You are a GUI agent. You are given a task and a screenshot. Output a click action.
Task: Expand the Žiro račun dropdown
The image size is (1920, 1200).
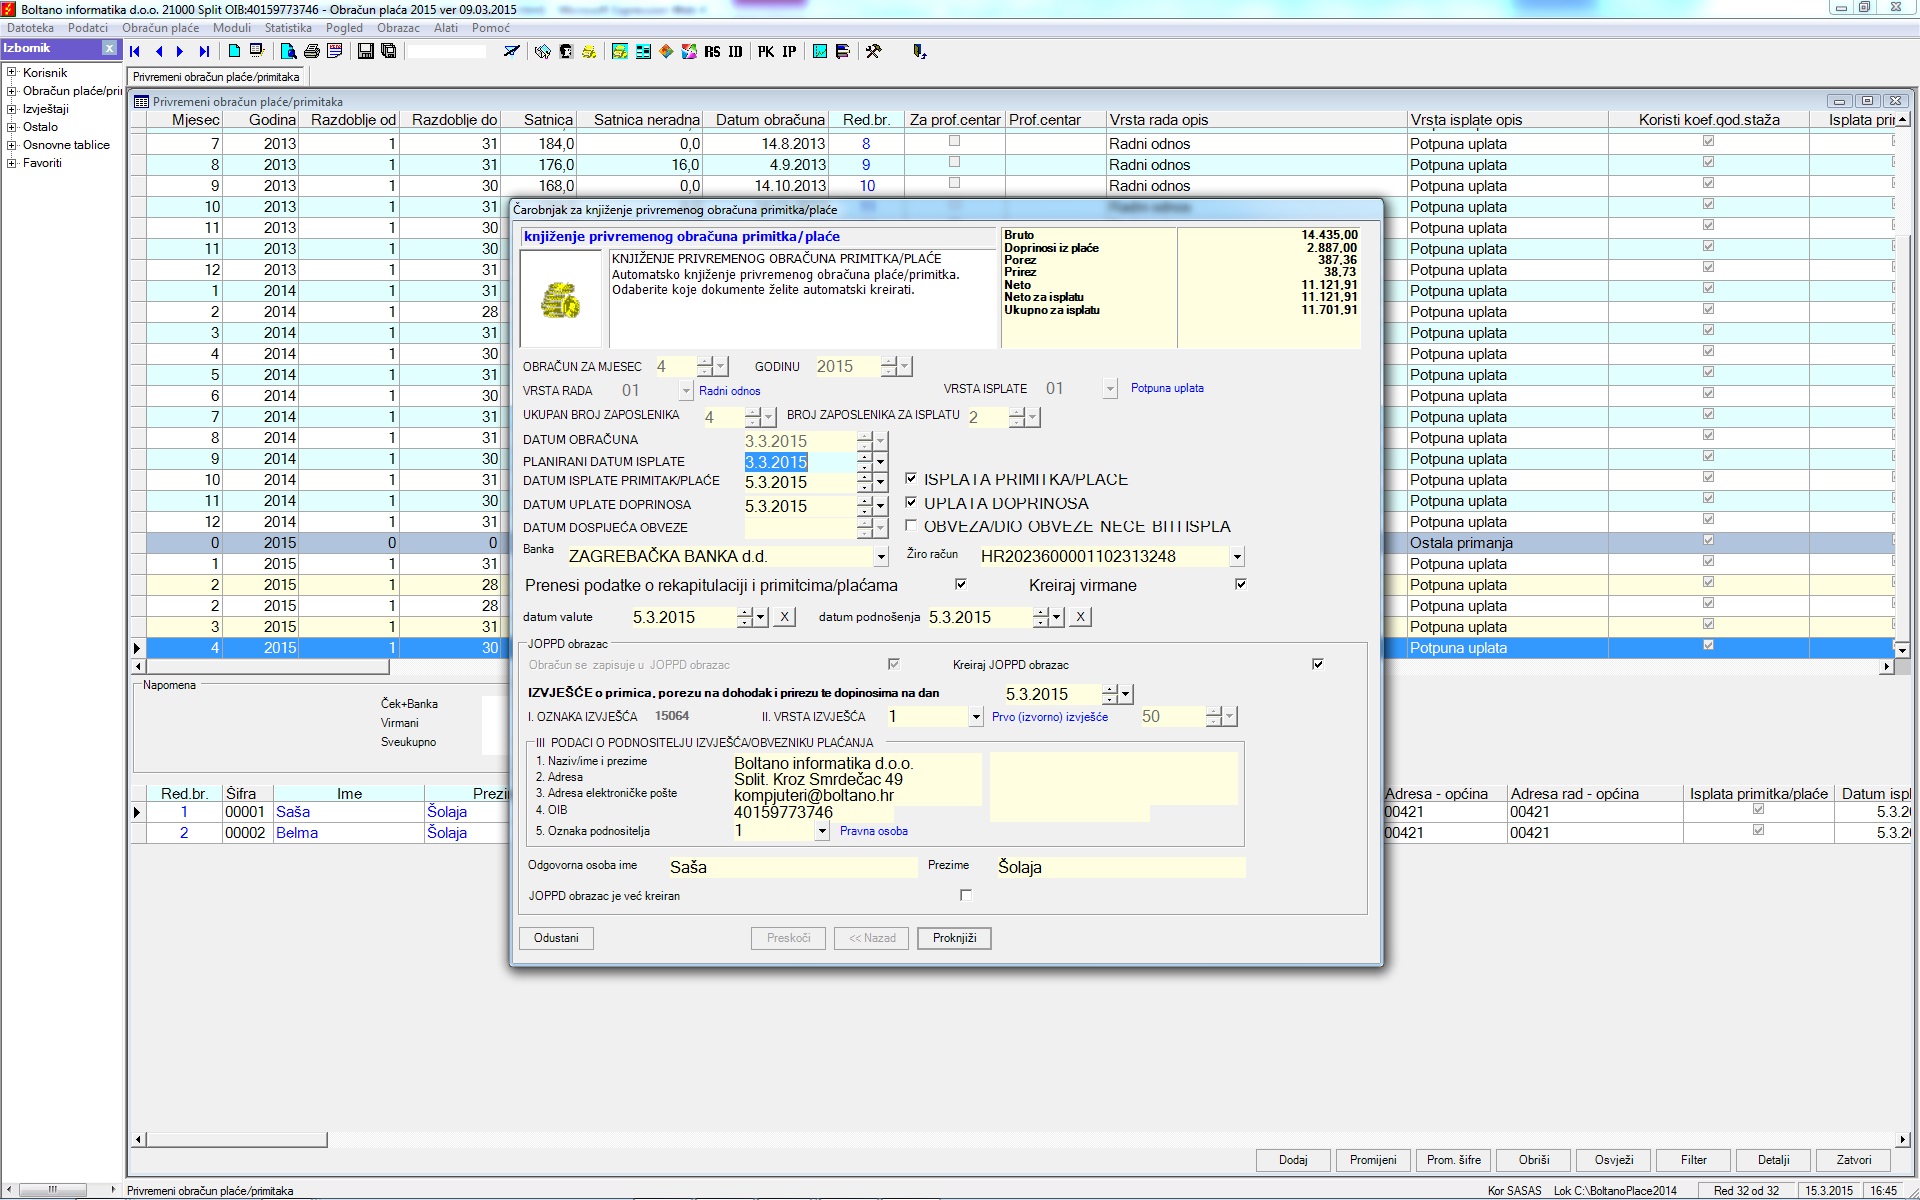(x=1237, y=557)
